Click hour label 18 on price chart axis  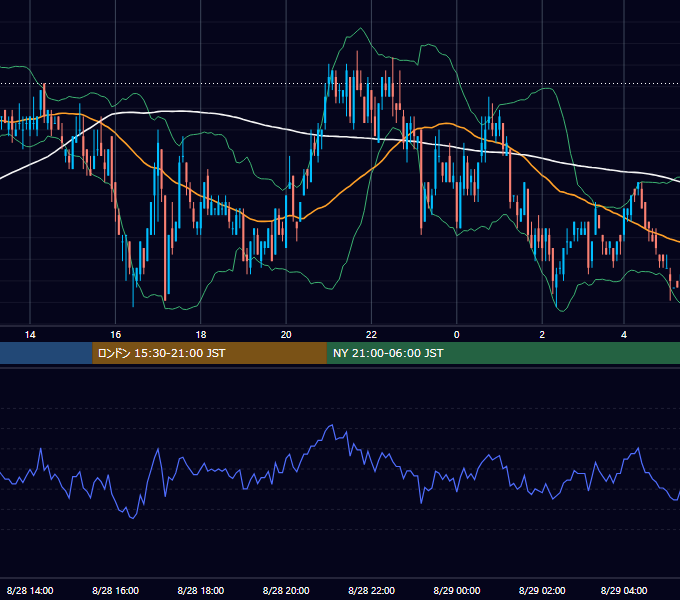[201, 335]
